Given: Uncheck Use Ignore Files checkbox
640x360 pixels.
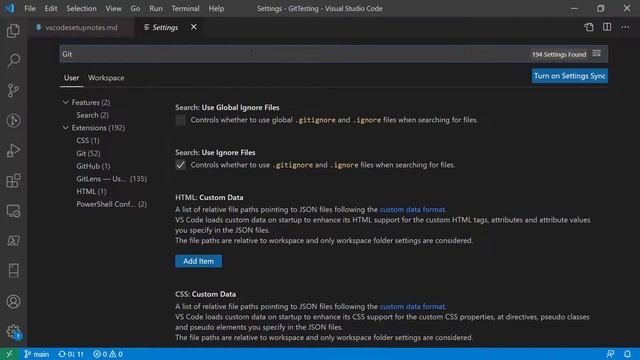Looking at the screenshot, I should (180, 165).
